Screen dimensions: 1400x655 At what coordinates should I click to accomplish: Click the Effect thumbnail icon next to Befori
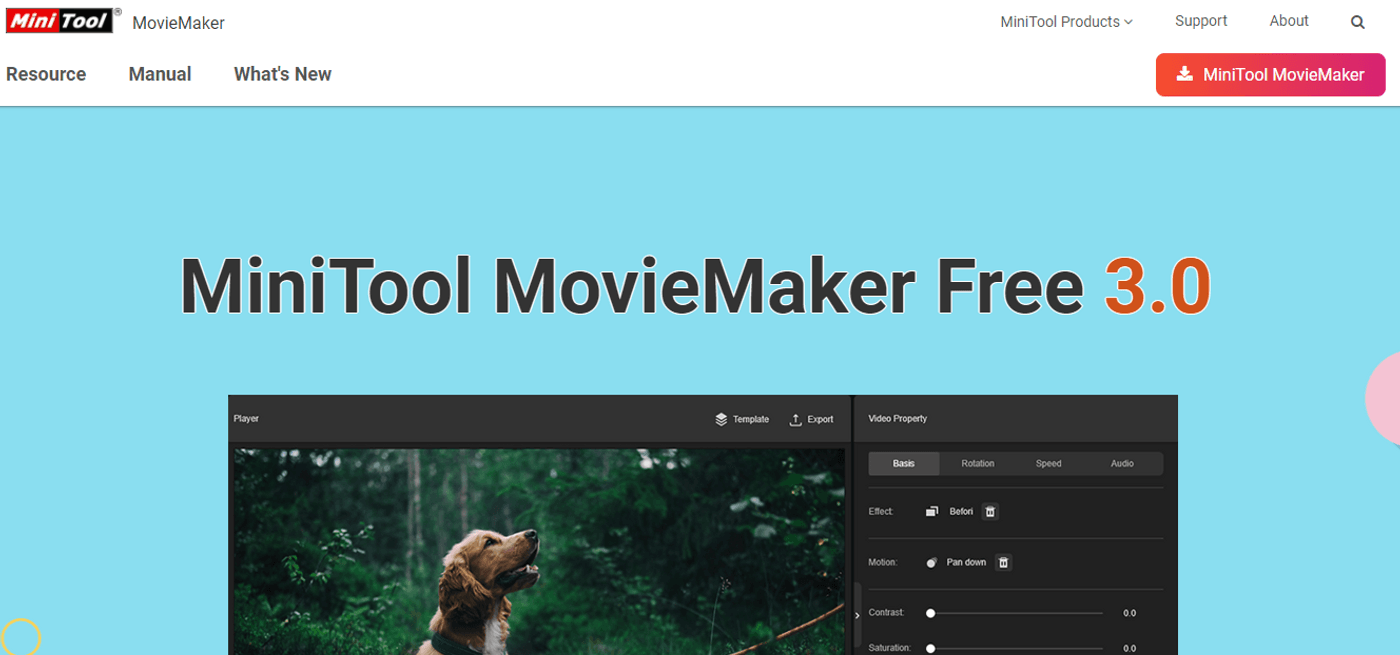click(x=930, y=511)
